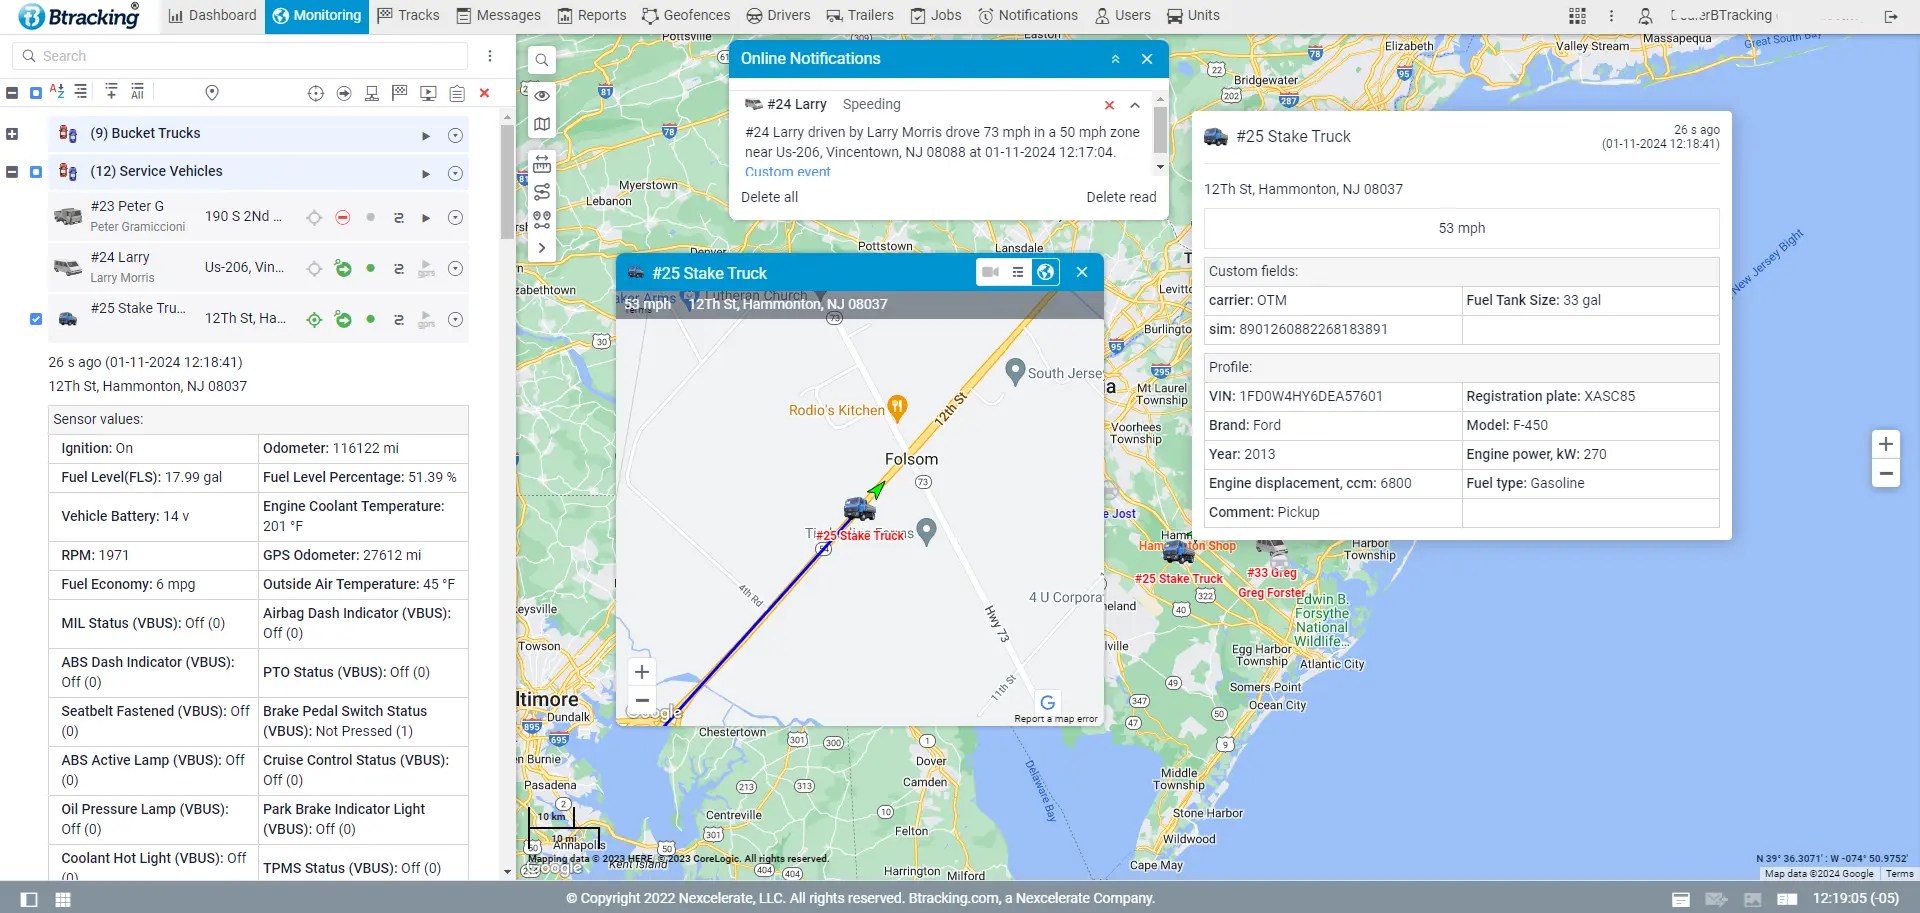Open the options dropdown for #24 Larry
This screenshot has width=1920, height=913.
pos(455,268)
